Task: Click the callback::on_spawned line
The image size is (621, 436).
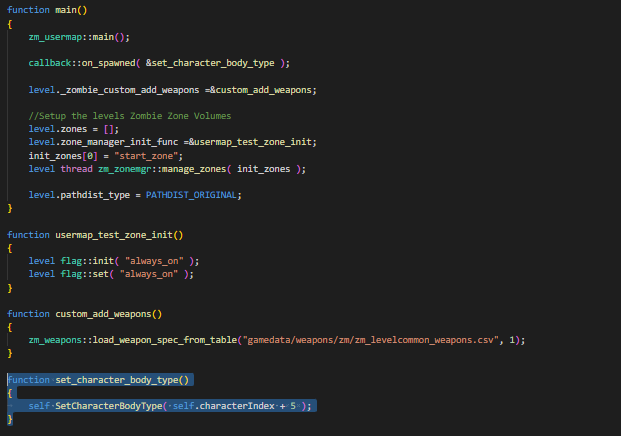Action: tap(159, 63)
